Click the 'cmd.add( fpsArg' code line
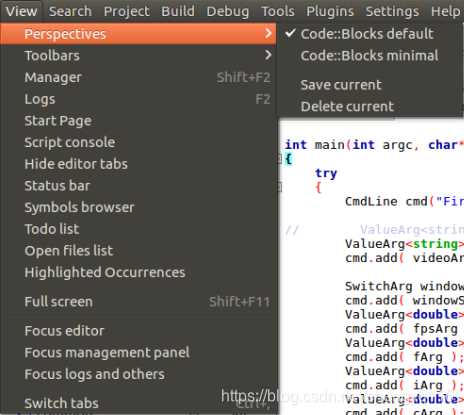 [x=401, y=328]
